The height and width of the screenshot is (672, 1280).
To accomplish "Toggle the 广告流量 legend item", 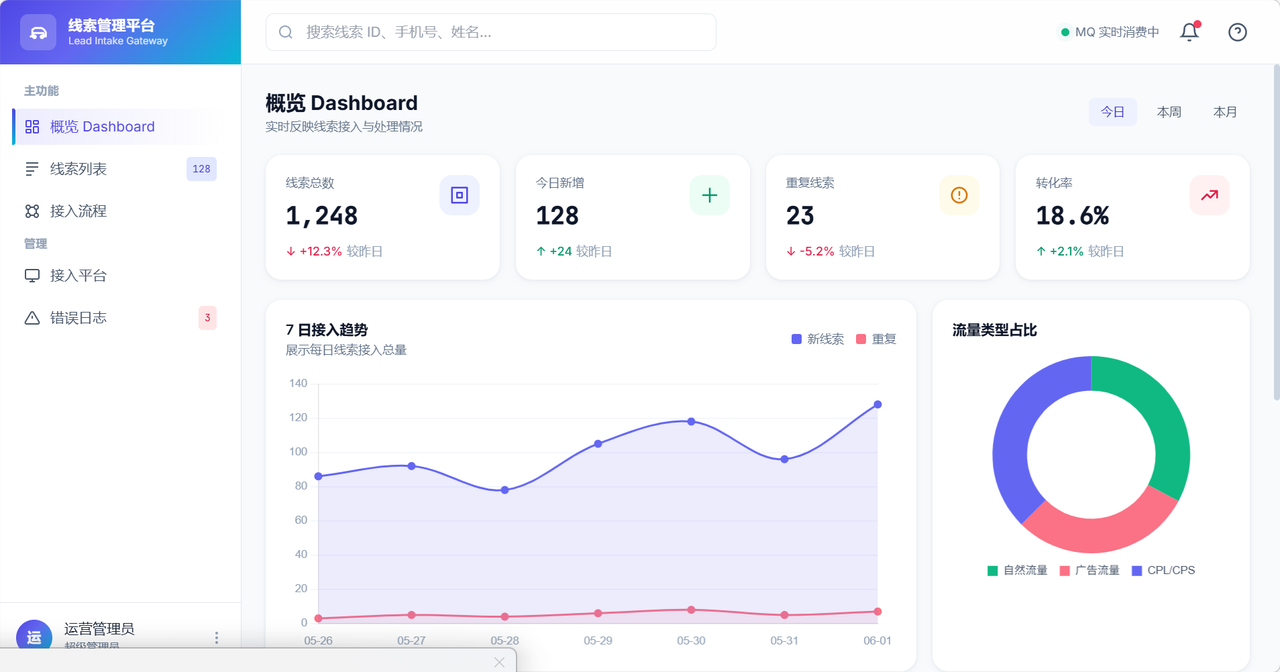I will (1089, 570).
